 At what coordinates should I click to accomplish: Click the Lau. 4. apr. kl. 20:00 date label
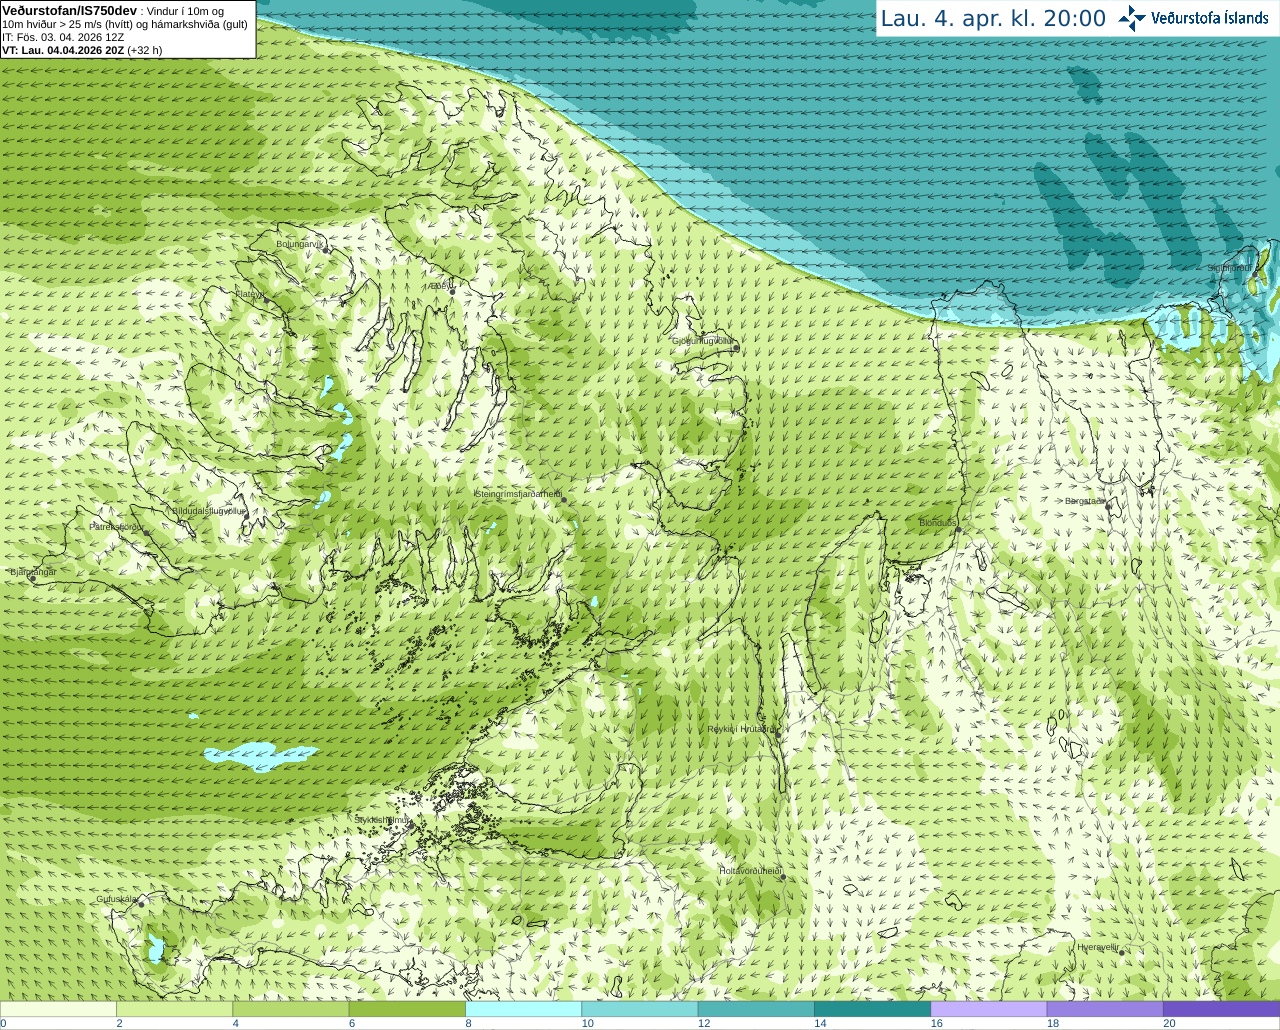(x=993, y=18)
